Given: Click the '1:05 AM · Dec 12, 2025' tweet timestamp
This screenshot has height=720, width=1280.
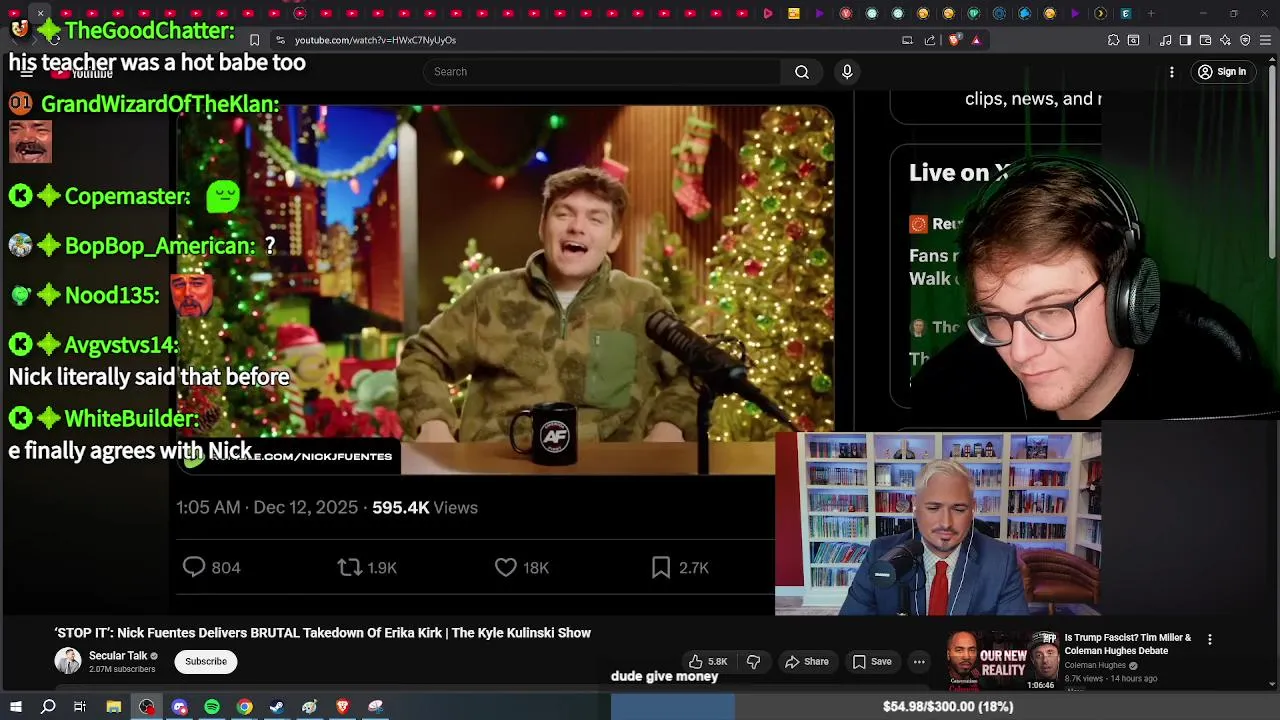Looking at the screenshot, I should tap(267, 507).
